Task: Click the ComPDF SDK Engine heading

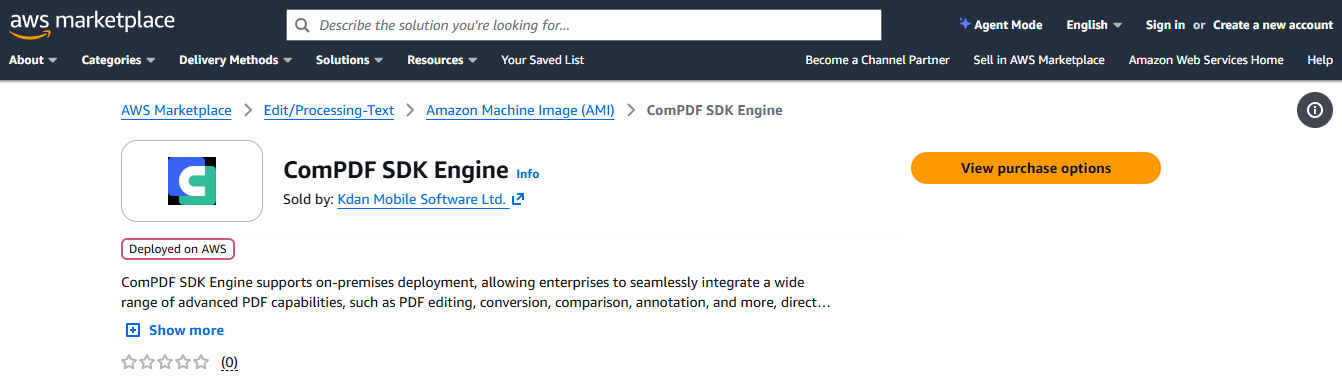Action: (396, 170)
